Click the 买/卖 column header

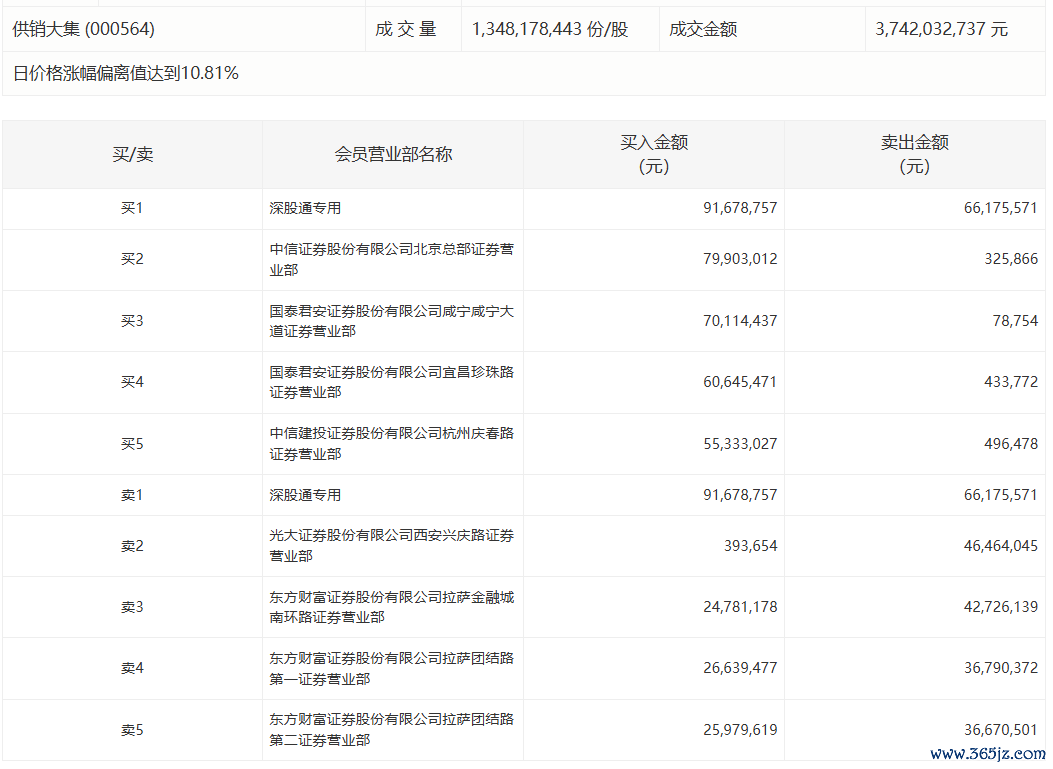(x=132, y=154)
